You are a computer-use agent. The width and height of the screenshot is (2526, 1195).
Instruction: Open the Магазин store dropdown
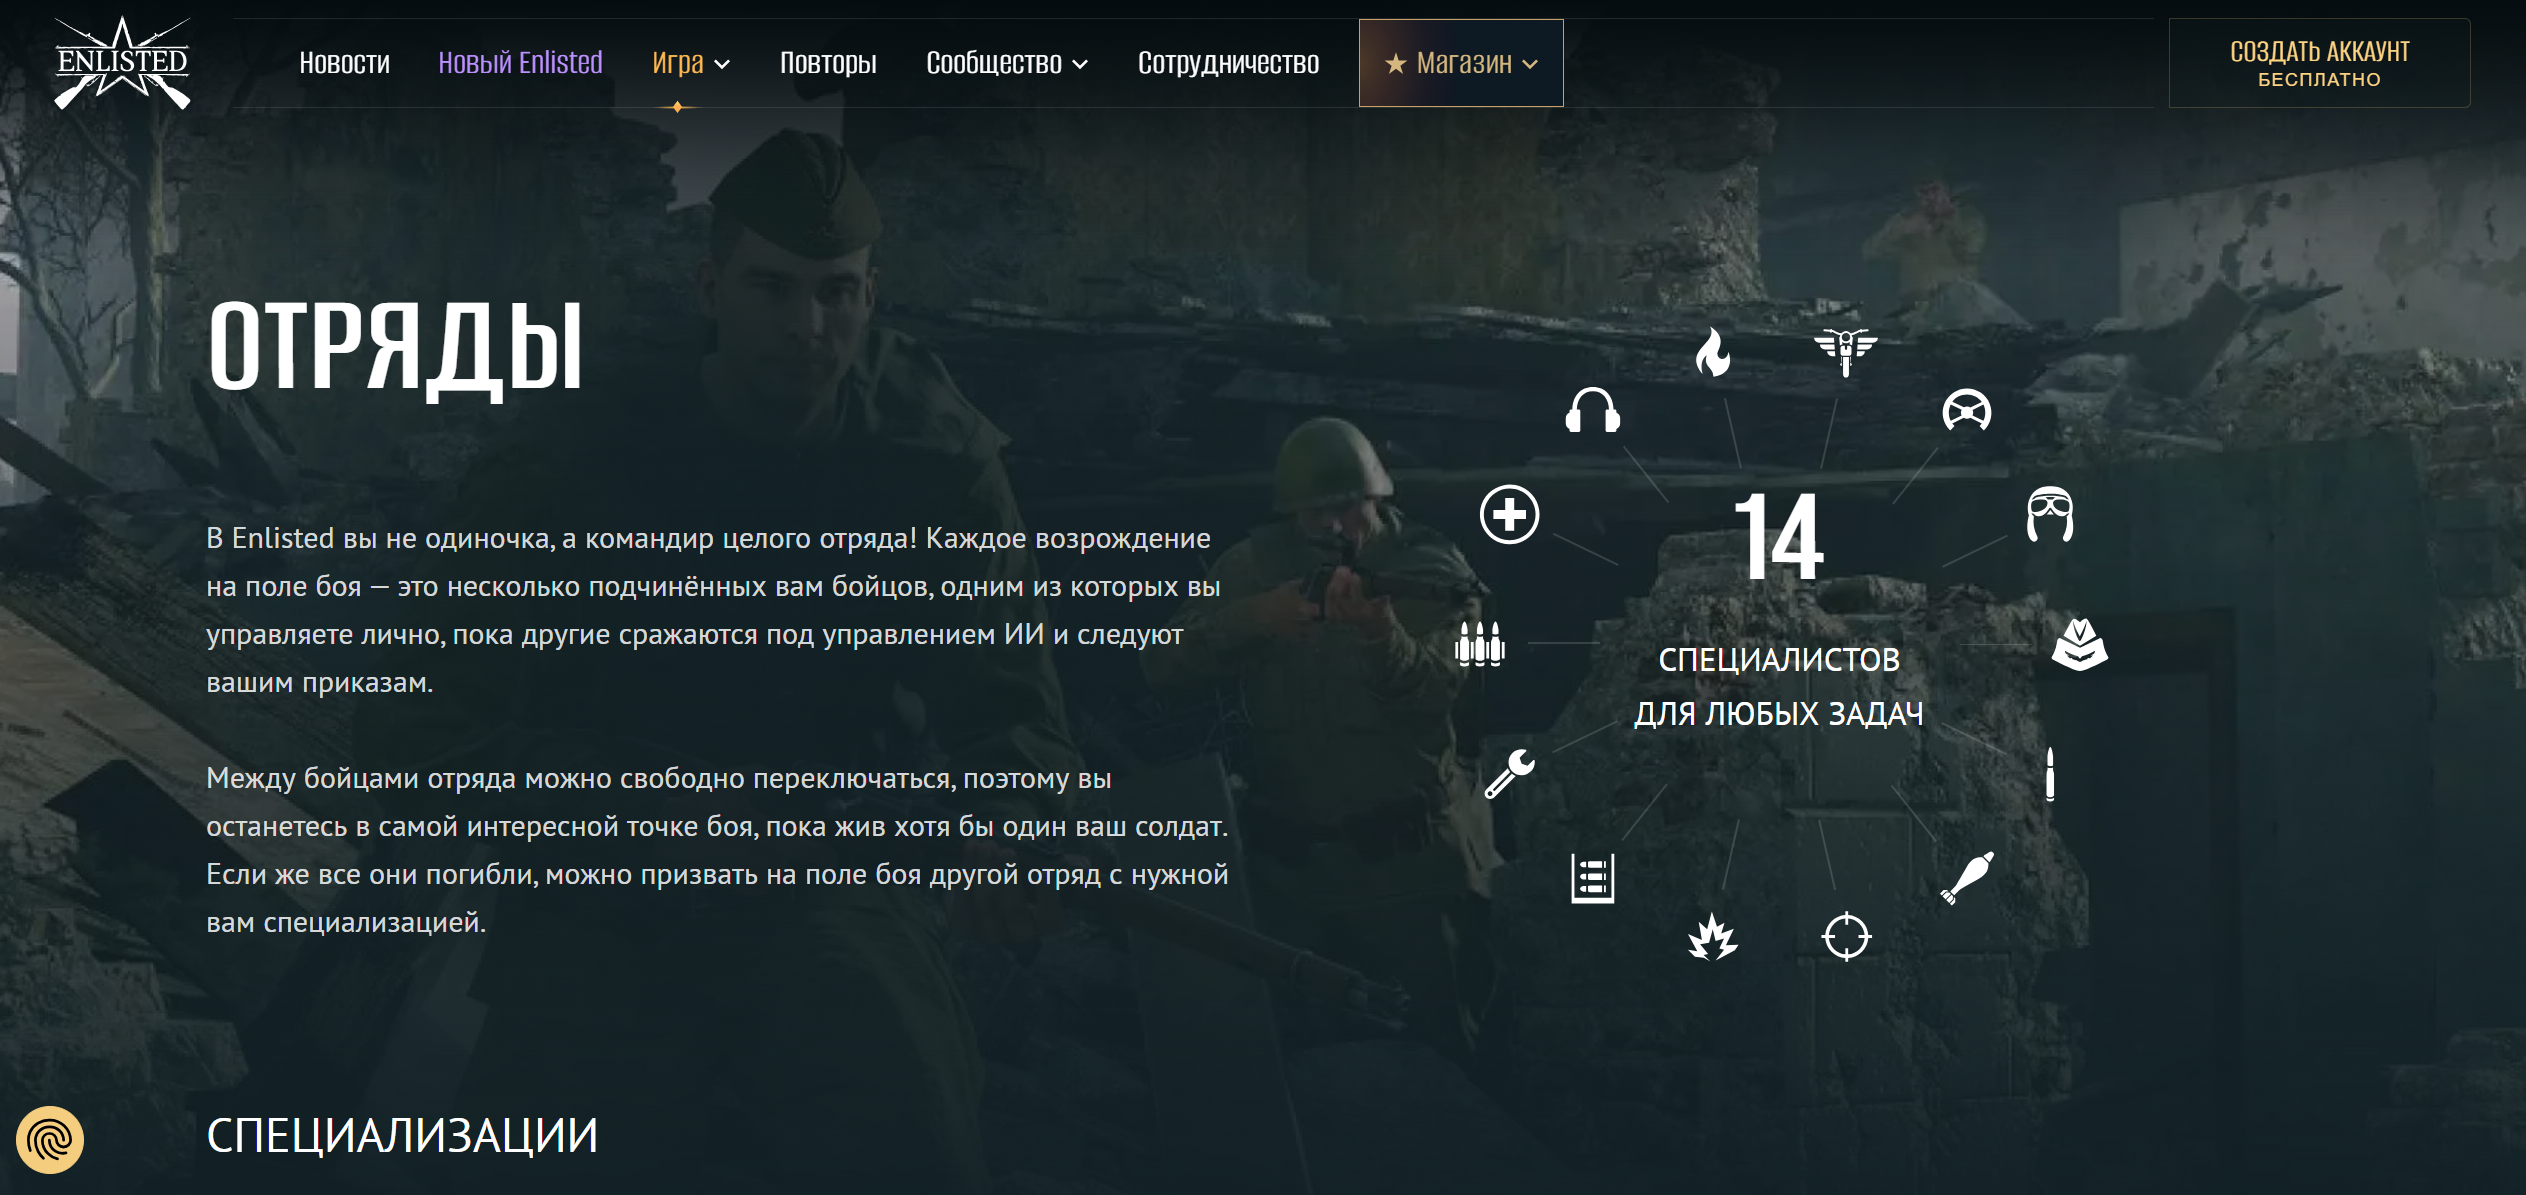point(1461,63)
